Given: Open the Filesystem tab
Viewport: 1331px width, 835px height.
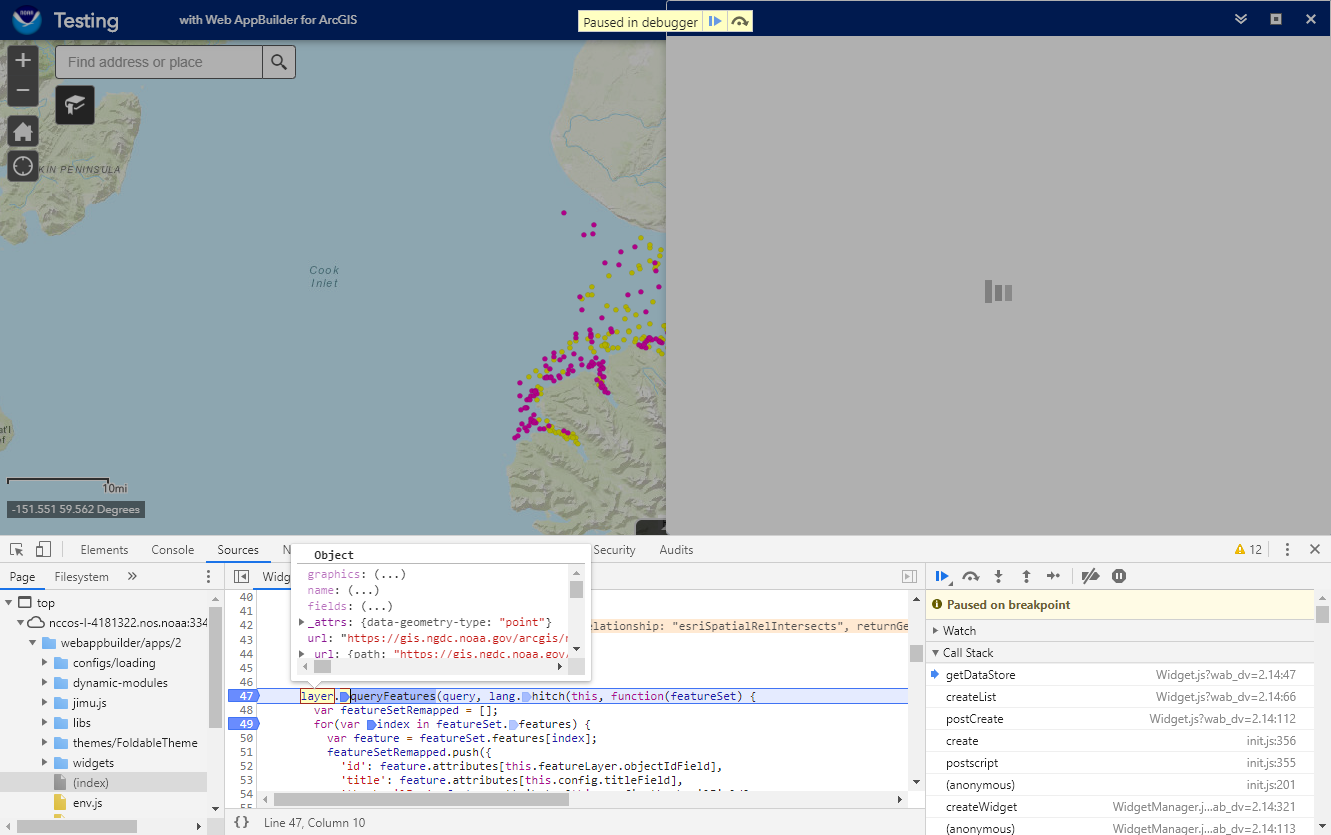Looking at the screenshot, I should [81, 577].
